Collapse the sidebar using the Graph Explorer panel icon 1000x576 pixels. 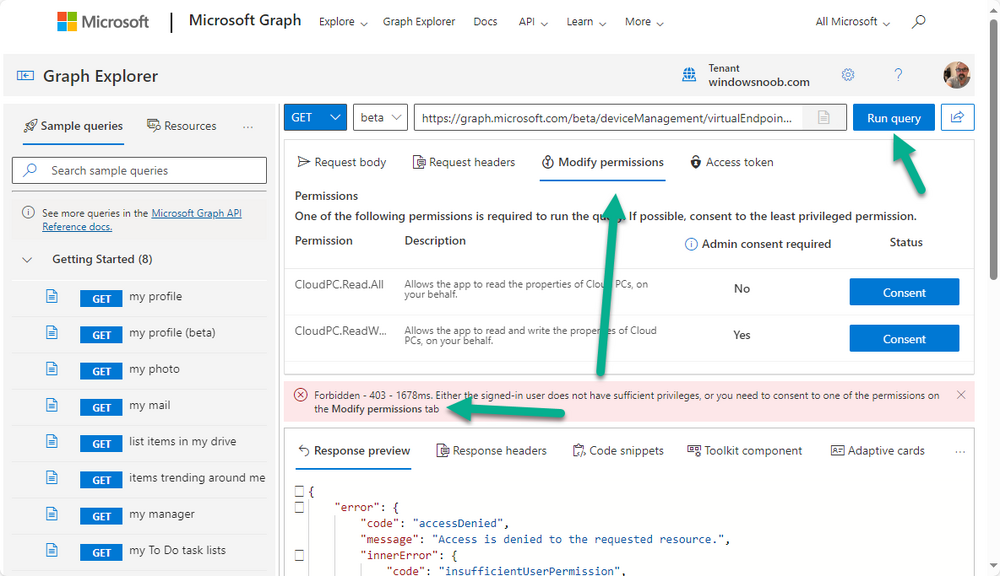coord(26,76)
